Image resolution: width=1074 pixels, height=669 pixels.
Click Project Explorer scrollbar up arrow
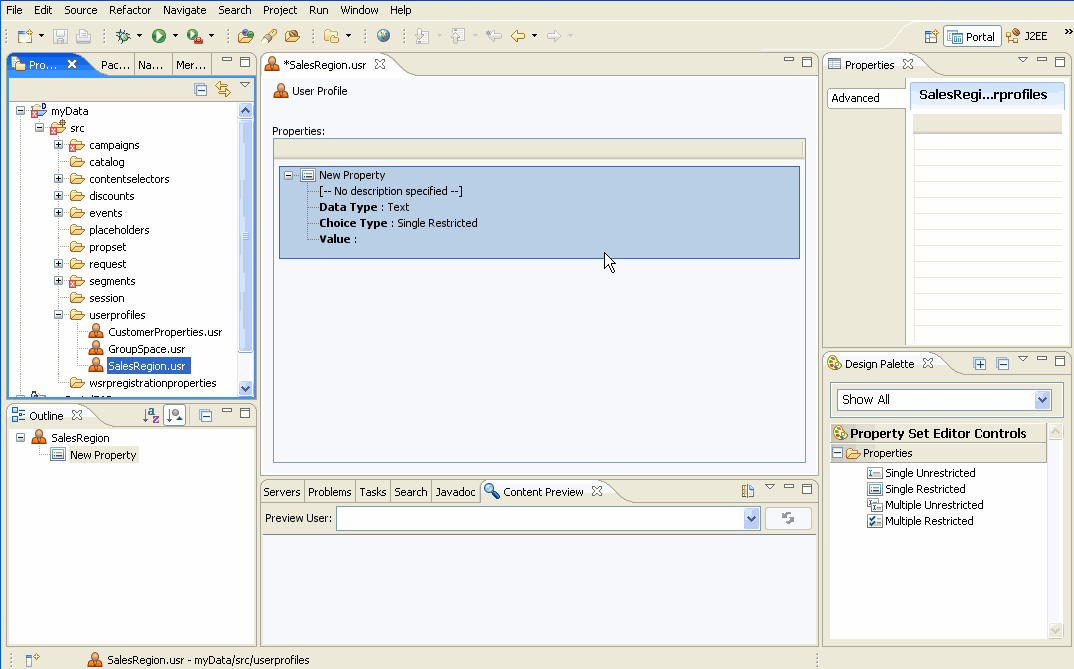coord(245,110)
